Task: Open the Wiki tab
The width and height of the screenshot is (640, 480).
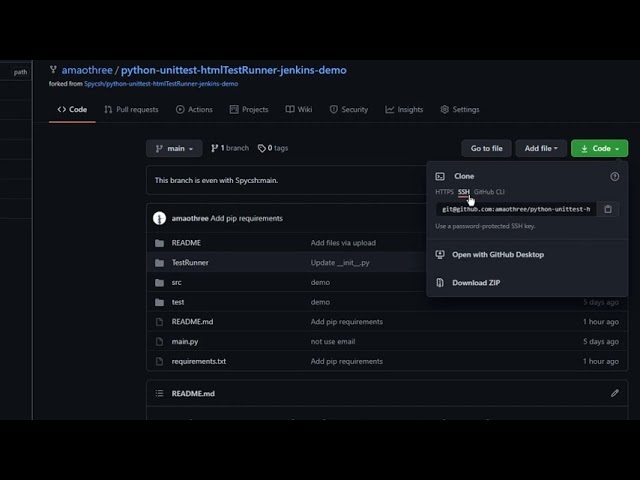Action: 299,109
